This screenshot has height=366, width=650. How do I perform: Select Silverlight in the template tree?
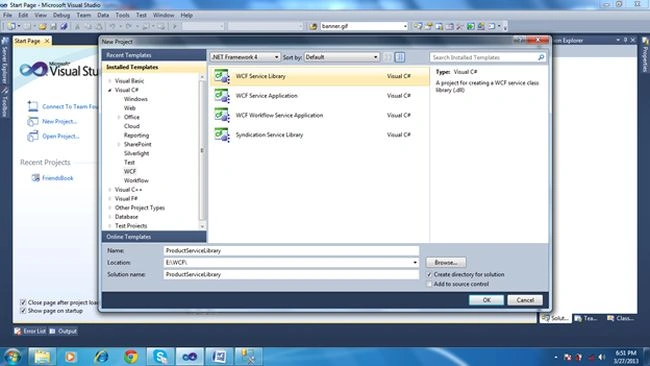(x=136, y=153)
